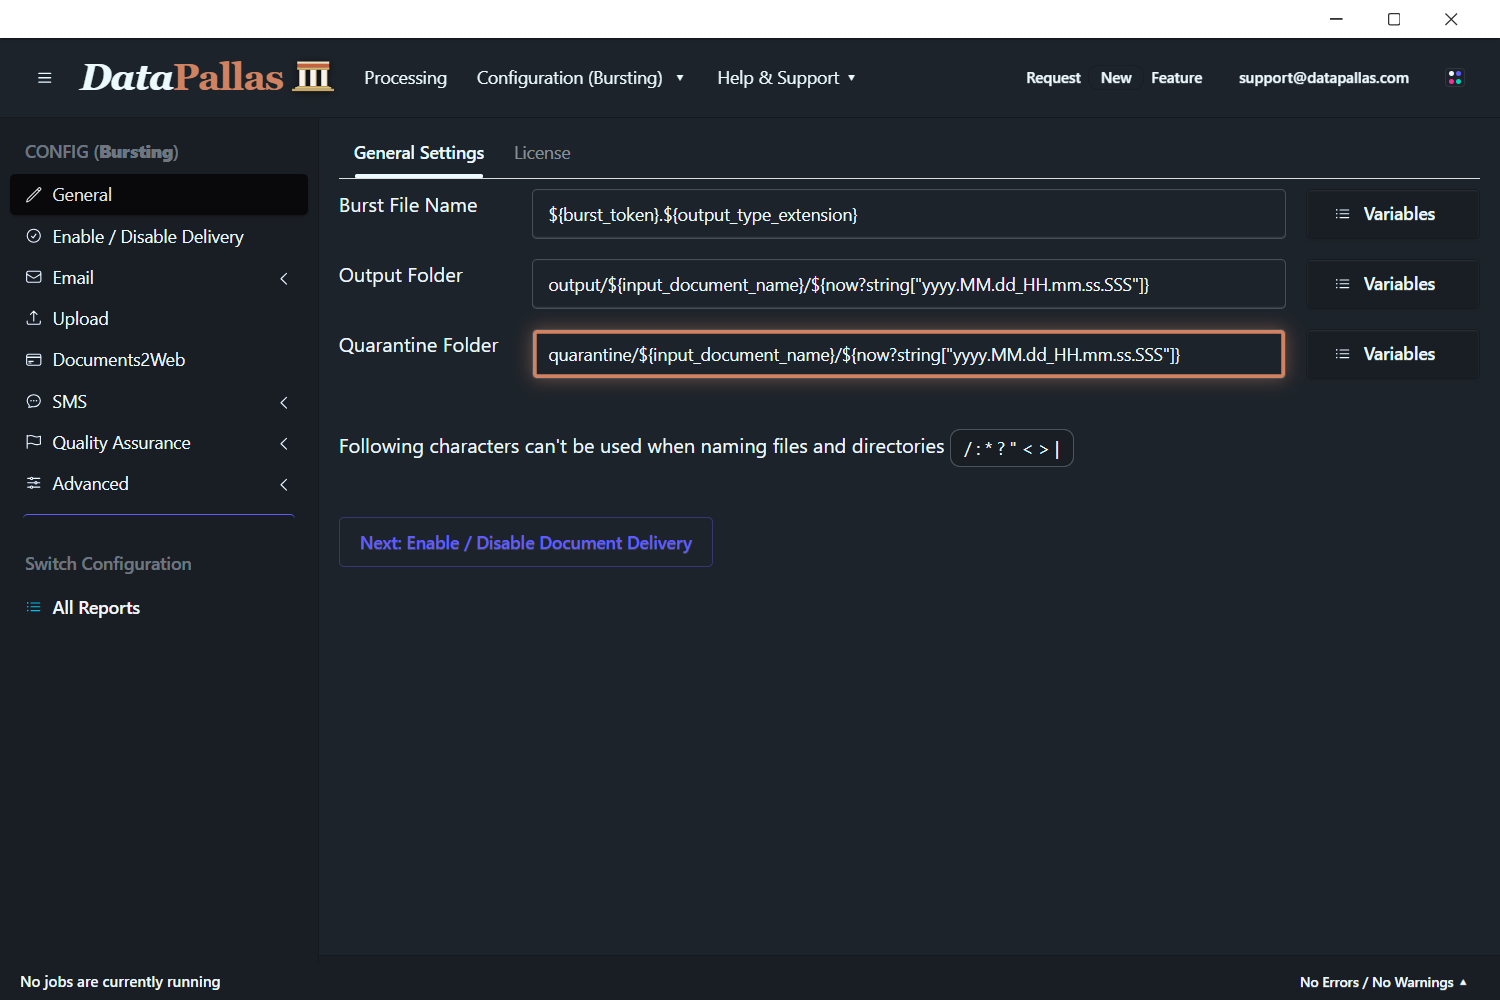This screenshot has width=1500, height=1000.
Task: Click No jobs are currently running status
Action: [x=120, y=982]
